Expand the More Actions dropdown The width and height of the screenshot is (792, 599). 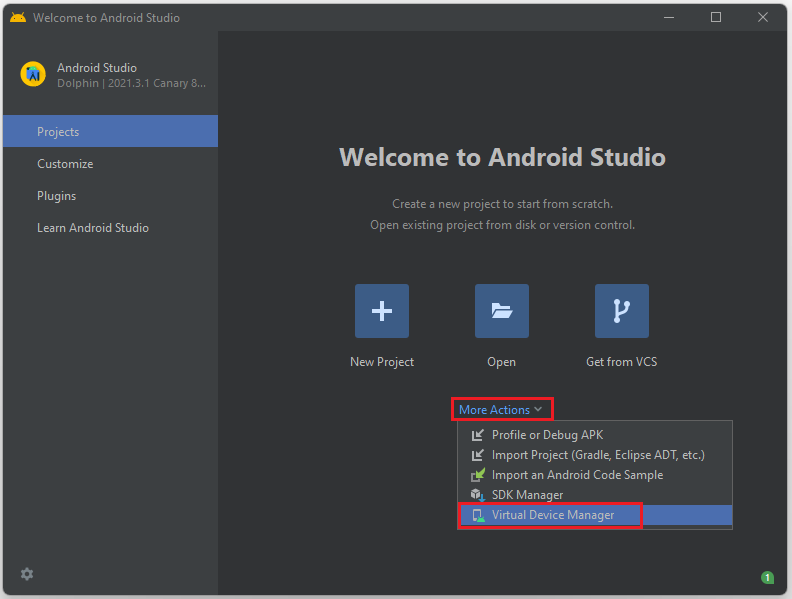pyautogui.click(x=501, y=410)
